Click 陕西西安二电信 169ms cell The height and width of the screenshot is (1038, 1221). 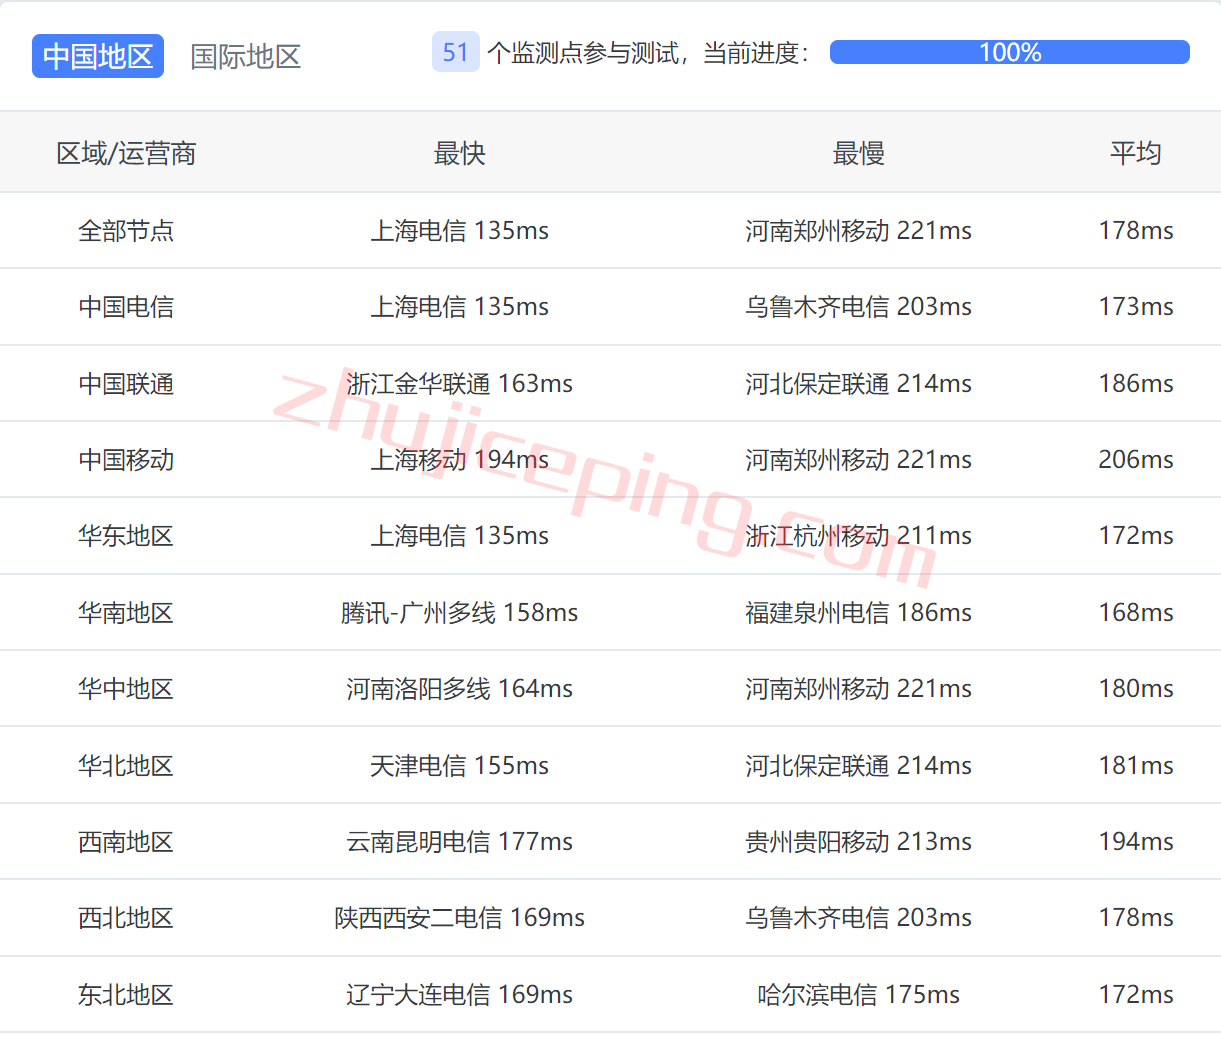(x=460, y=918)
